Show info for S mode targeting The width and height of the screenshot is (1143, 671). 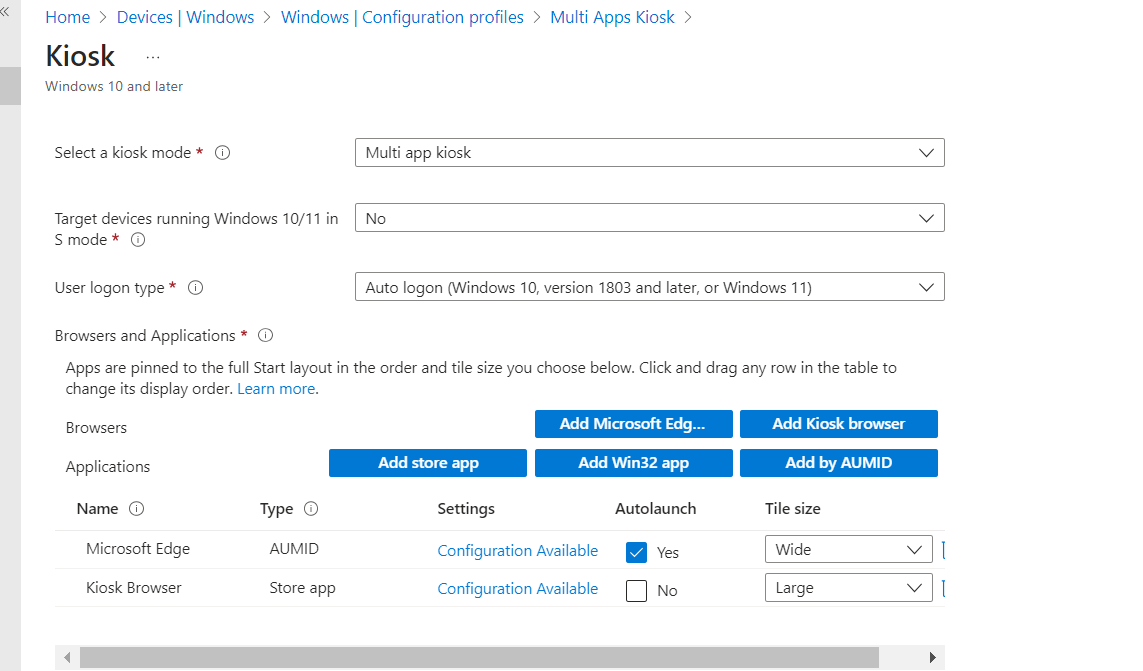pyautogui.click(x=138, y=239)
